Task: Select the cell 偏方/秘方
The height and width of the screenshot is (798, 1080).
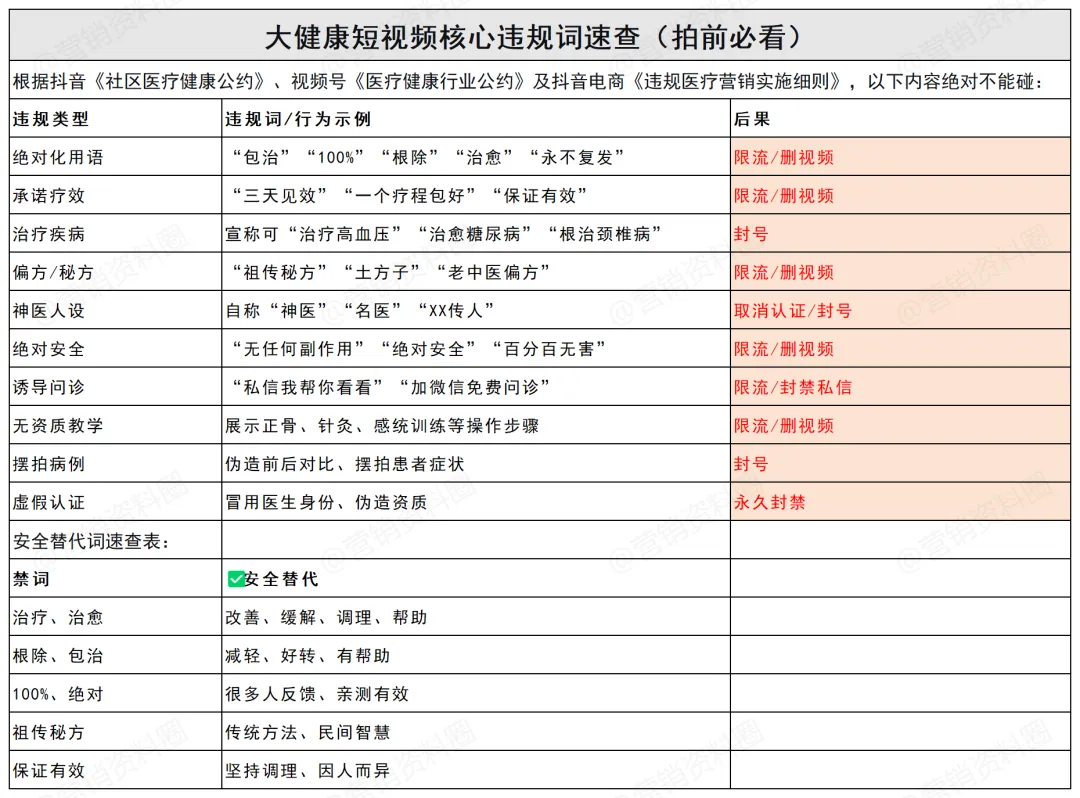Action: pos(116,272)
